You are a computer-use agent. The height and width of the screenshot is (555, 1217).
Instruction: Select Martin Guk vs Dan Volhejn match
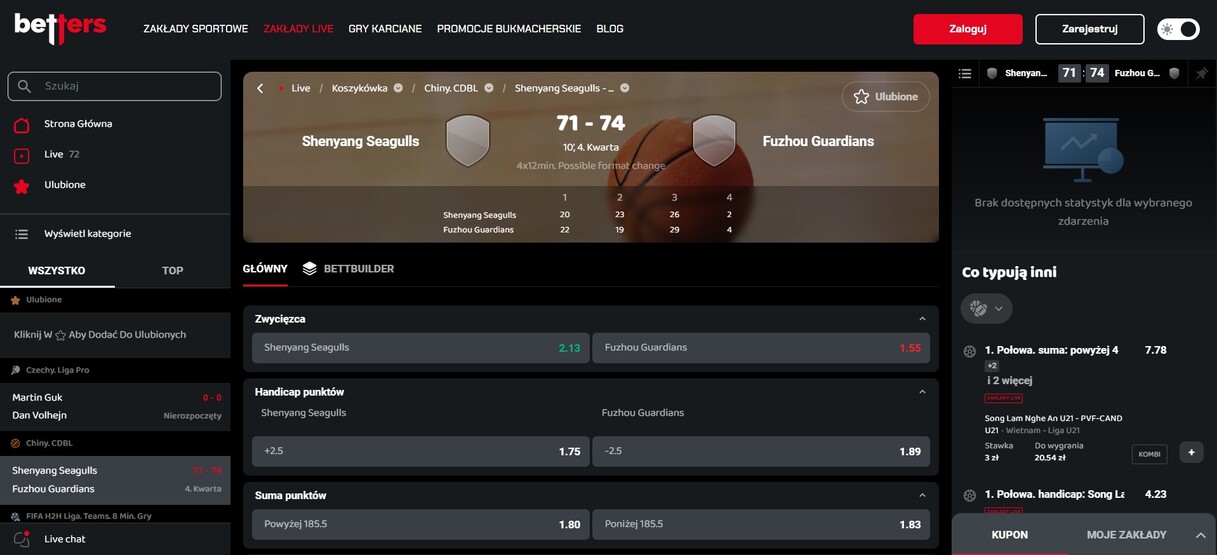click(115, 406)
